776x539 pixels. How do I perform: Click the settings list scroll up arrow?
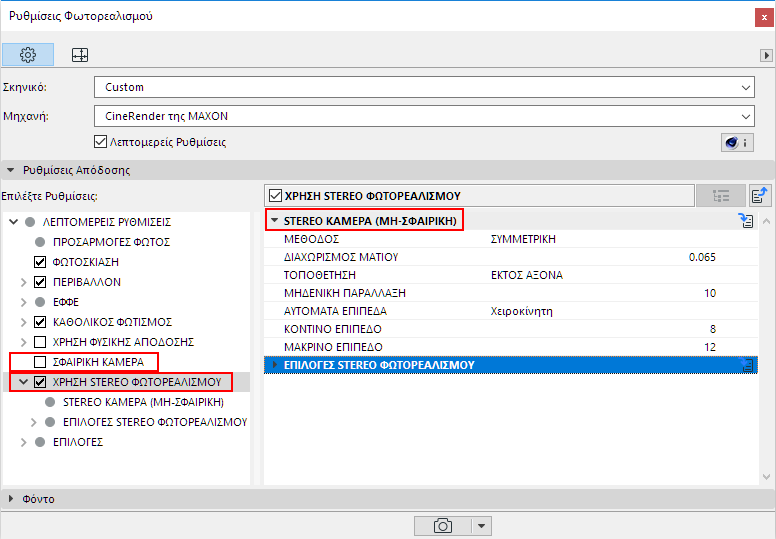(x=767, y=221)
